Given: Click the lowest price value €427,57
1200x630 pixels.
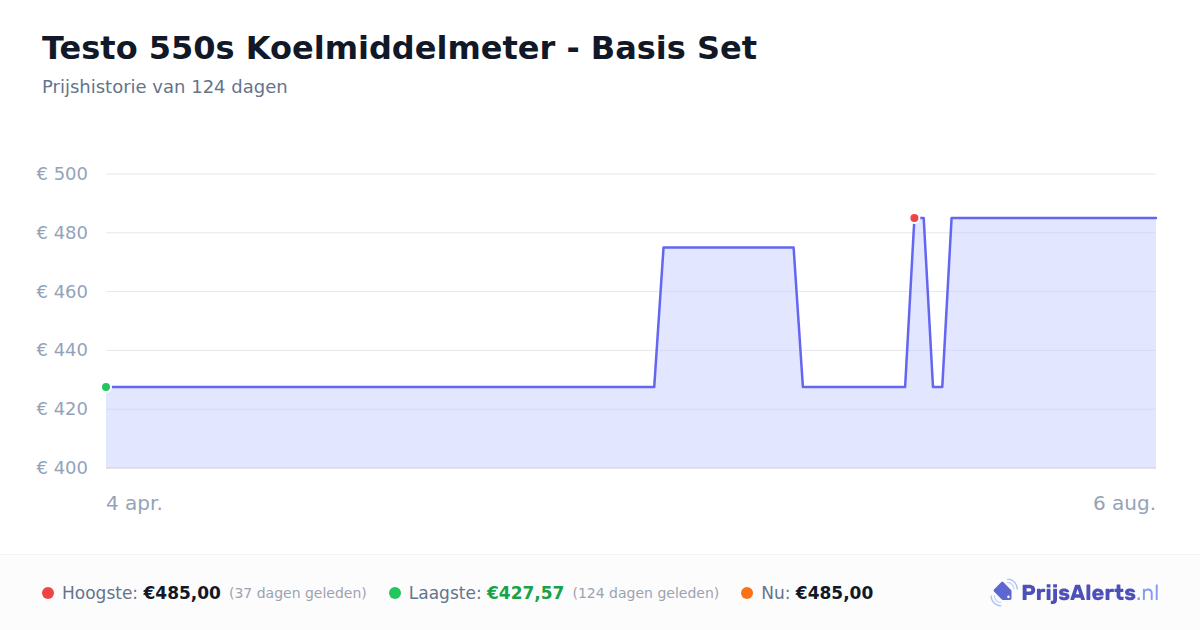Looking at the screenshot, I should tap(525, 593).
